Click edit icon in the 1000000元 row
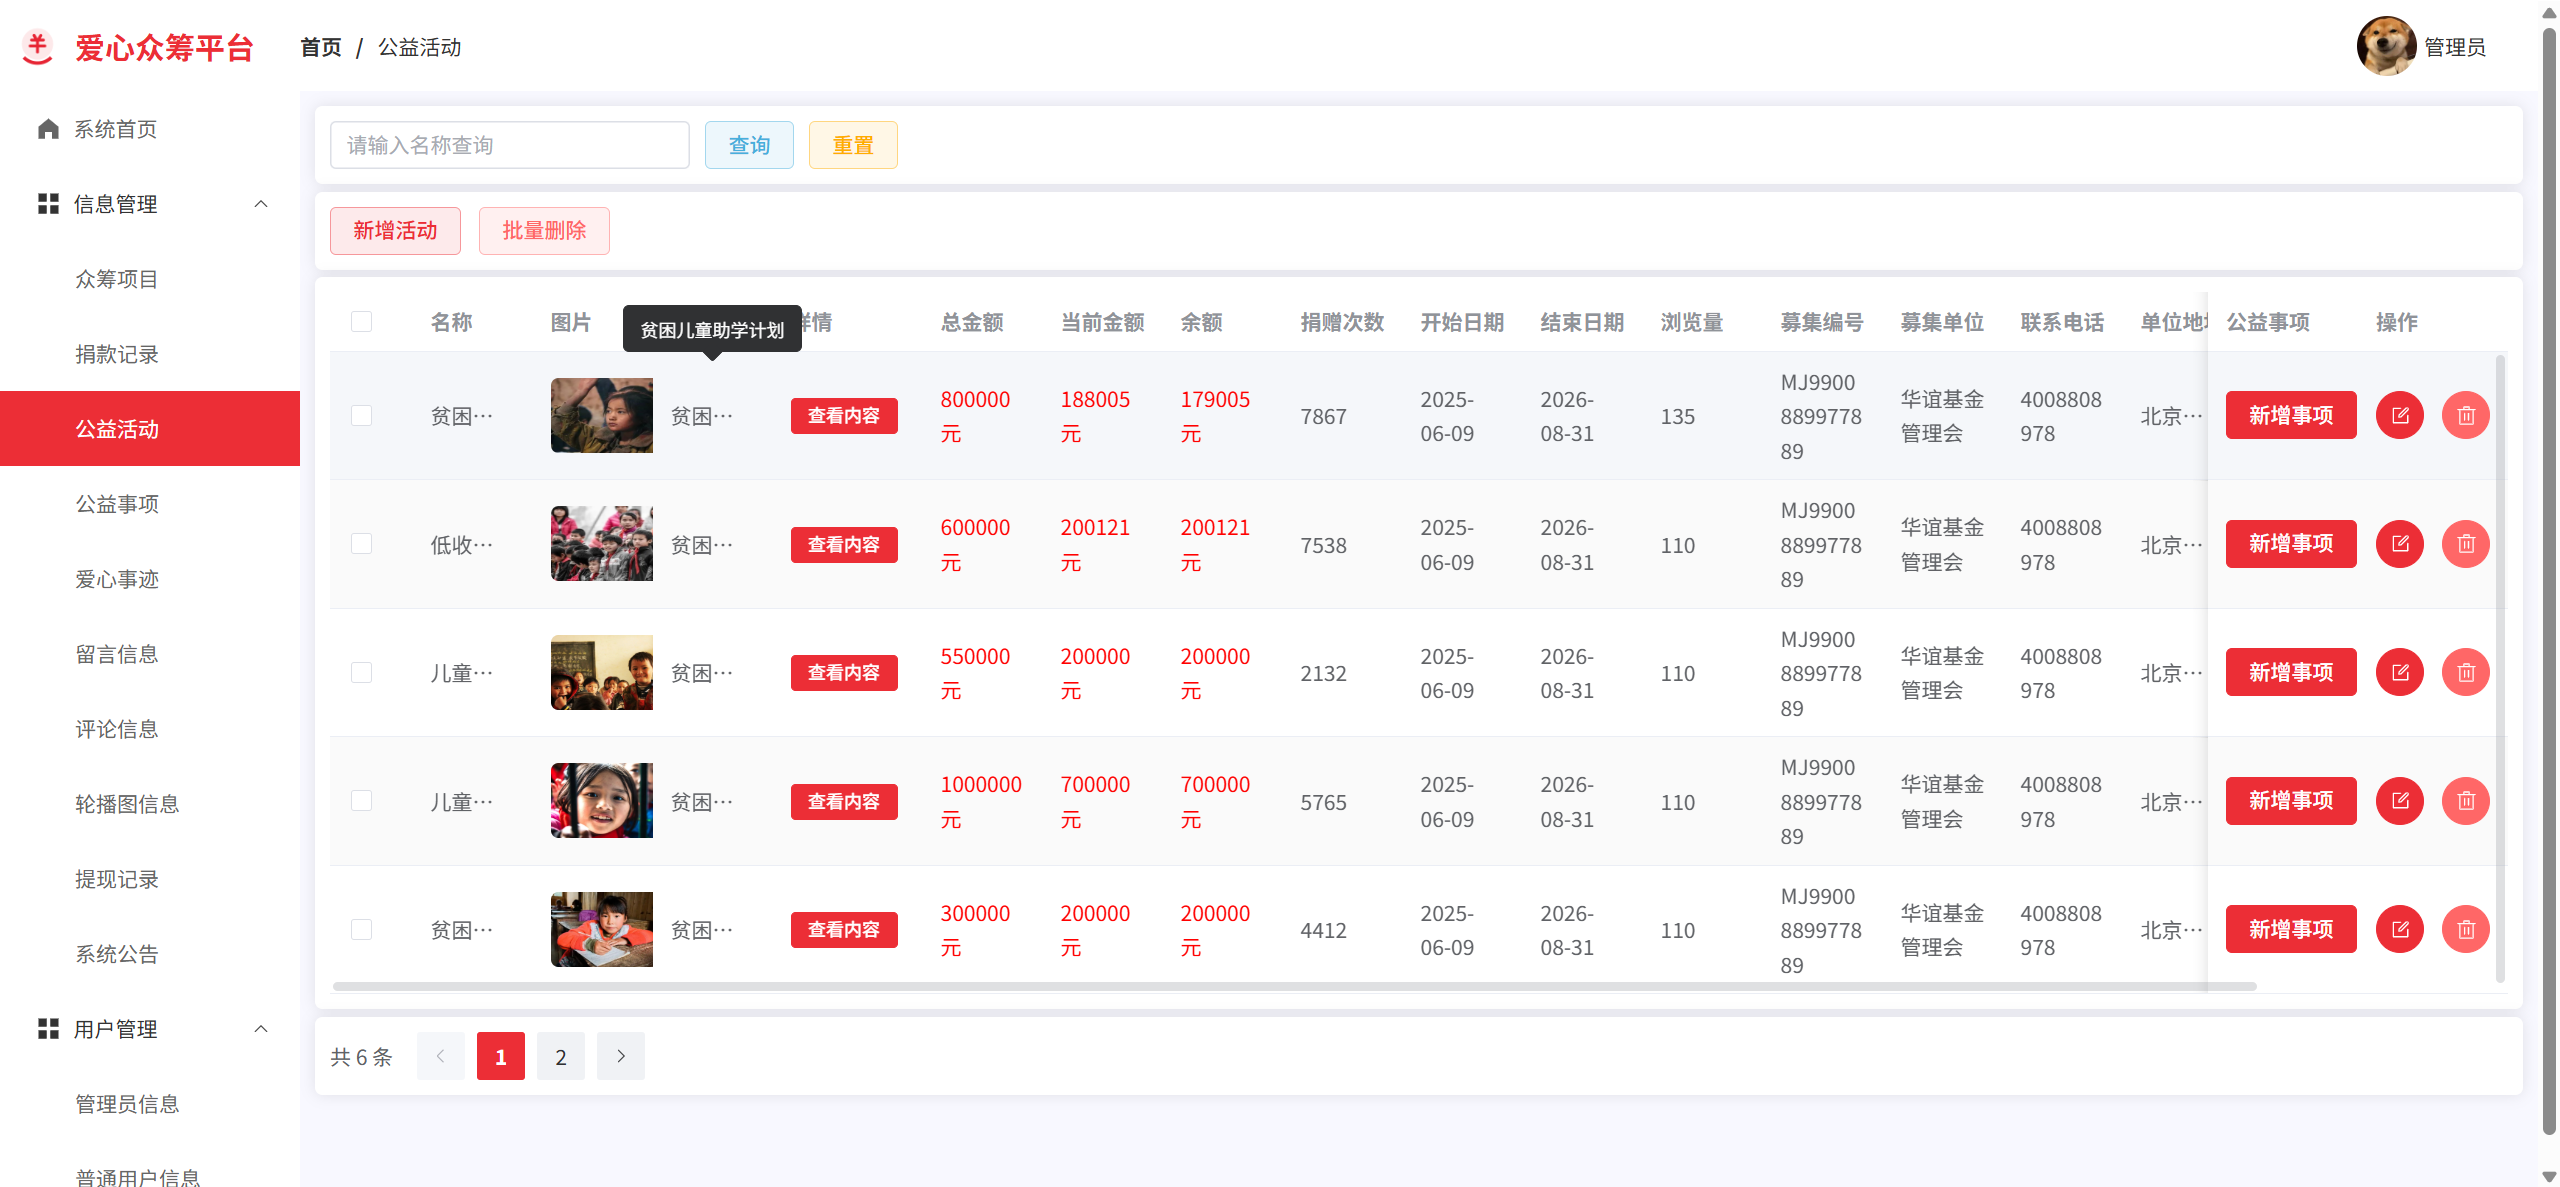This screenshot has height=1187, width=2560. [2399, 801]
